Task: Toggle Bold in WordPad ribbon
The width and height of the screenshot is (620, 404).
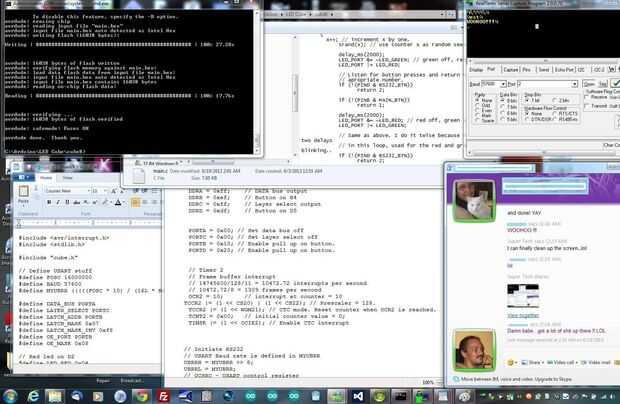Action: coord(49,202)
